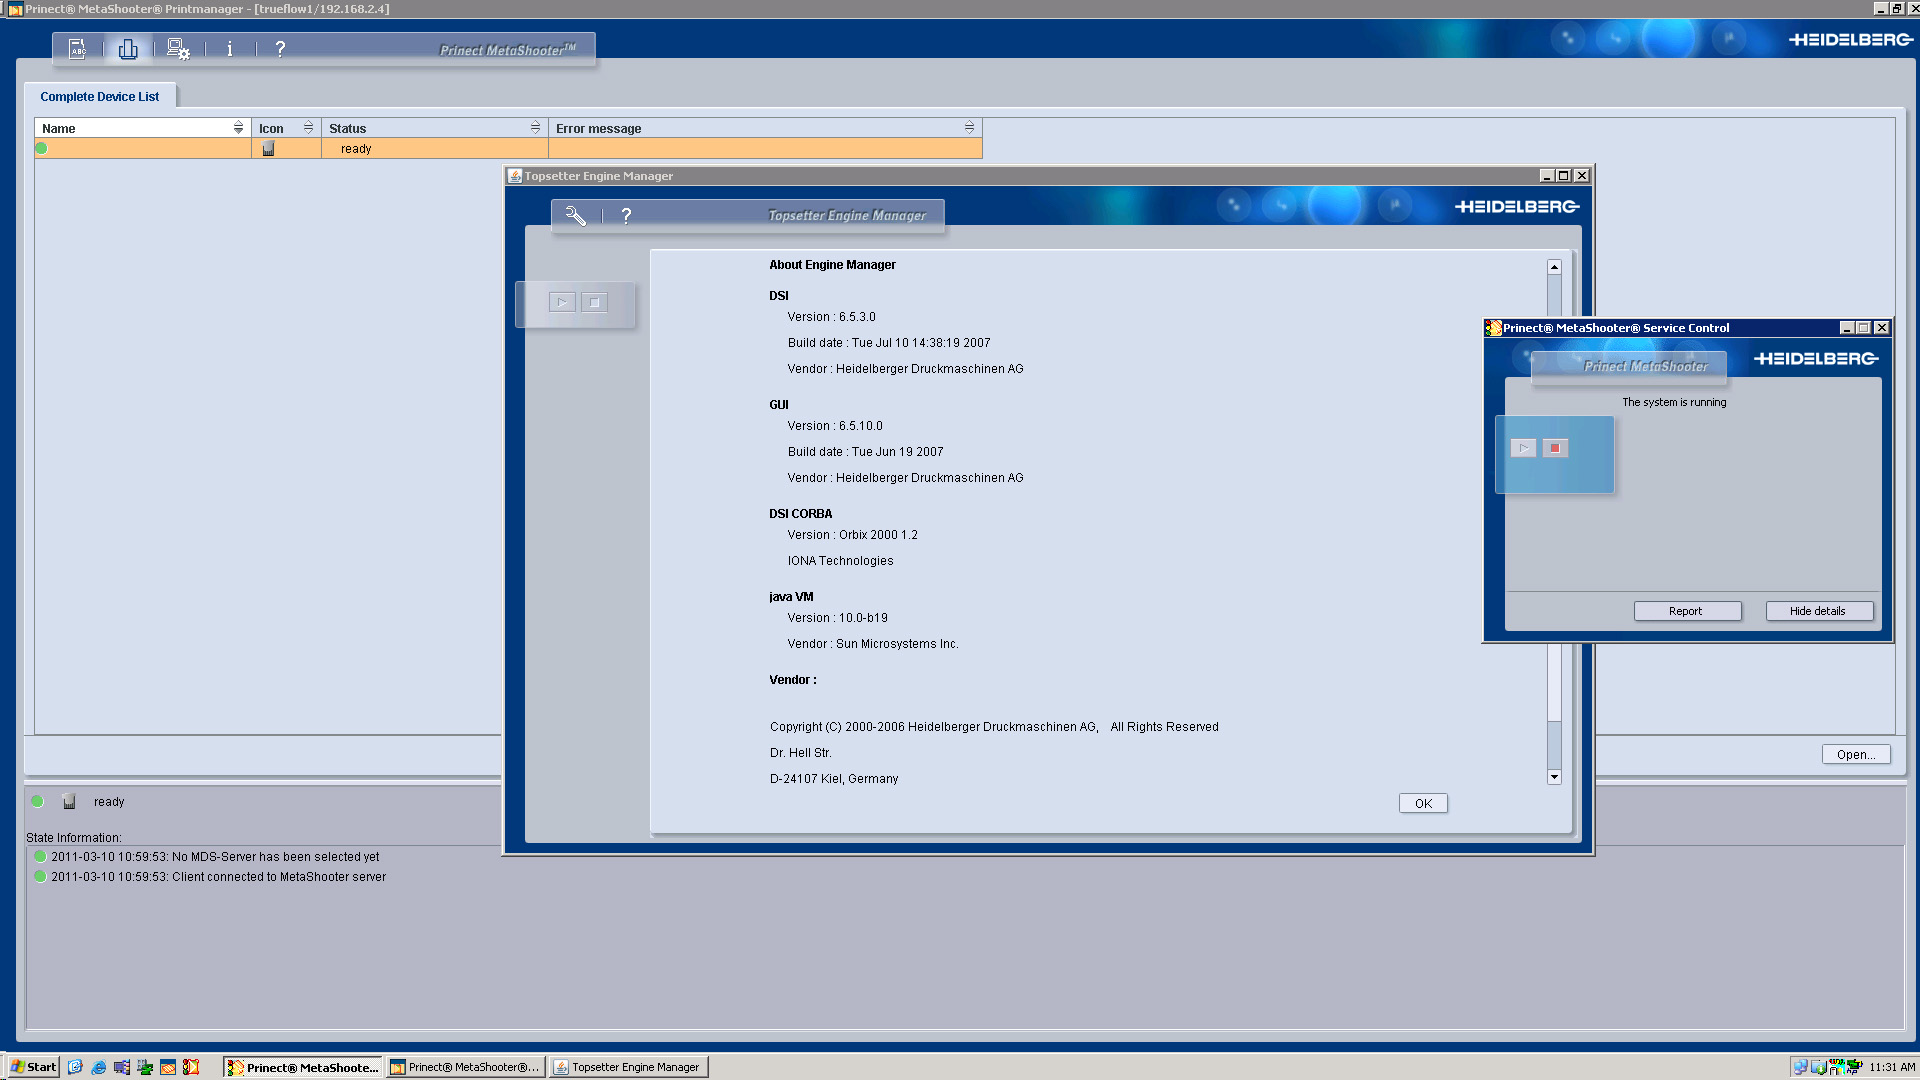Click the help question mark in Printmanager toolbar
Image resolution: width=1920 pixels, height=1080 pixels.
tap(280, 48)
